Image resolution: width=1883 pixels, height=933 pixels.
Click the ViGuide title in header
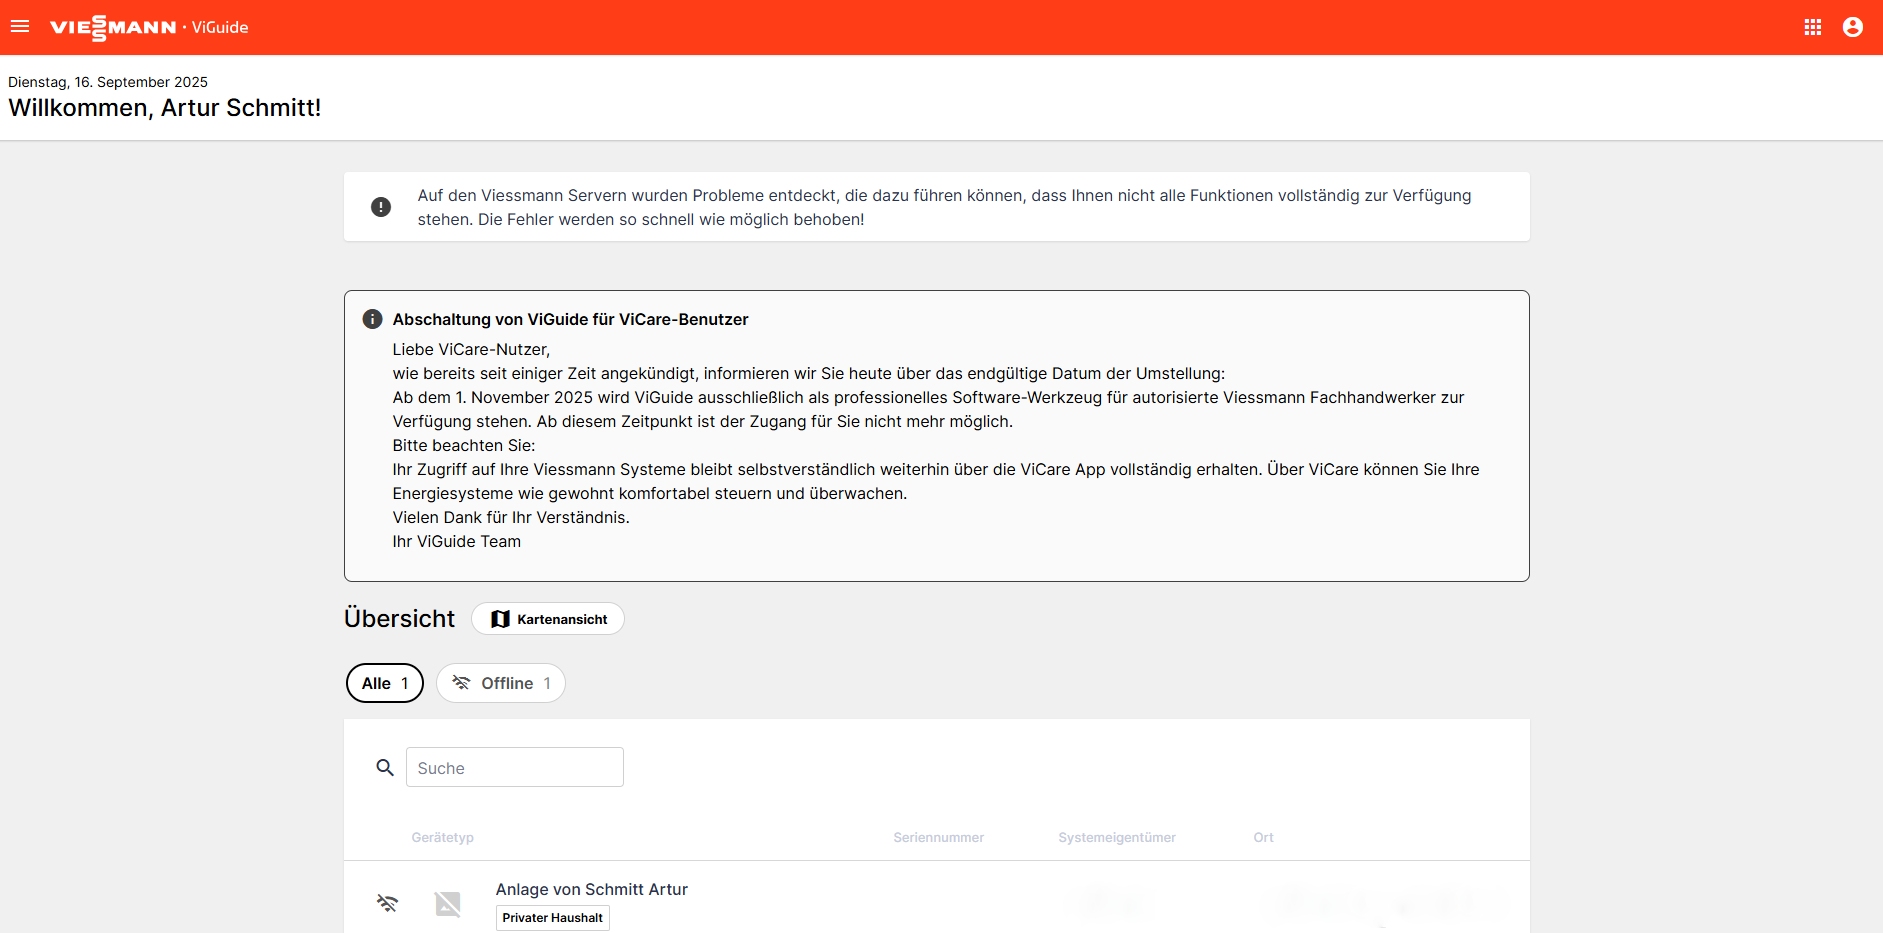(220, 28)
